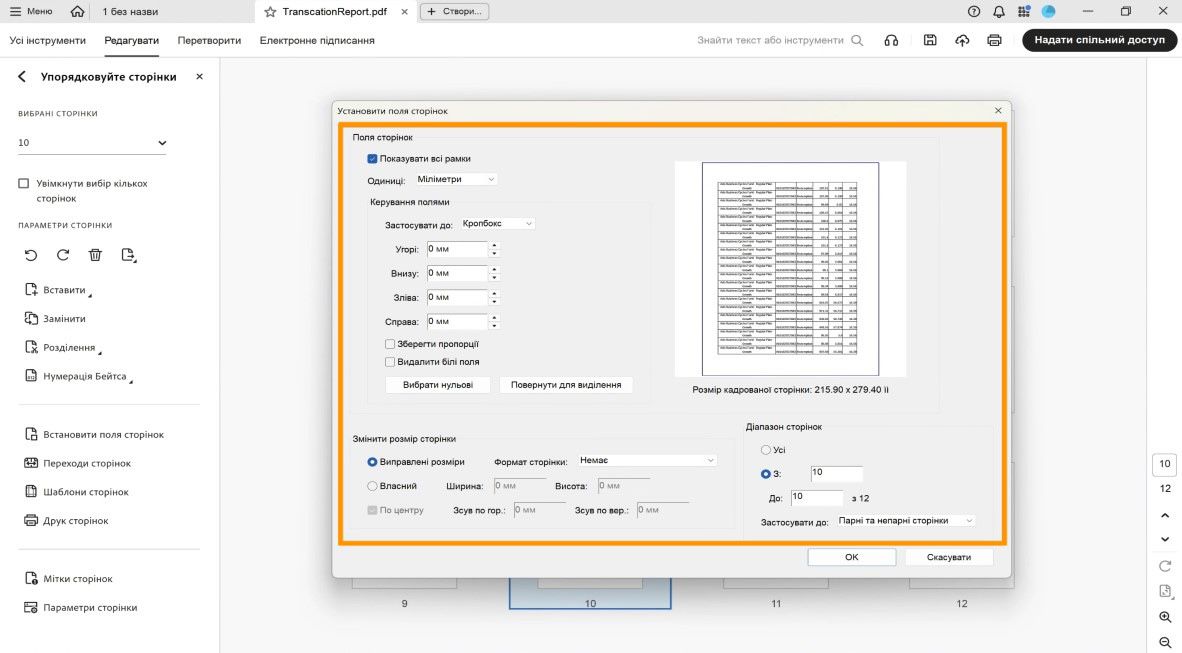Click the print icon in toolbar
1182x653 pixels.
tap(994, 40)
